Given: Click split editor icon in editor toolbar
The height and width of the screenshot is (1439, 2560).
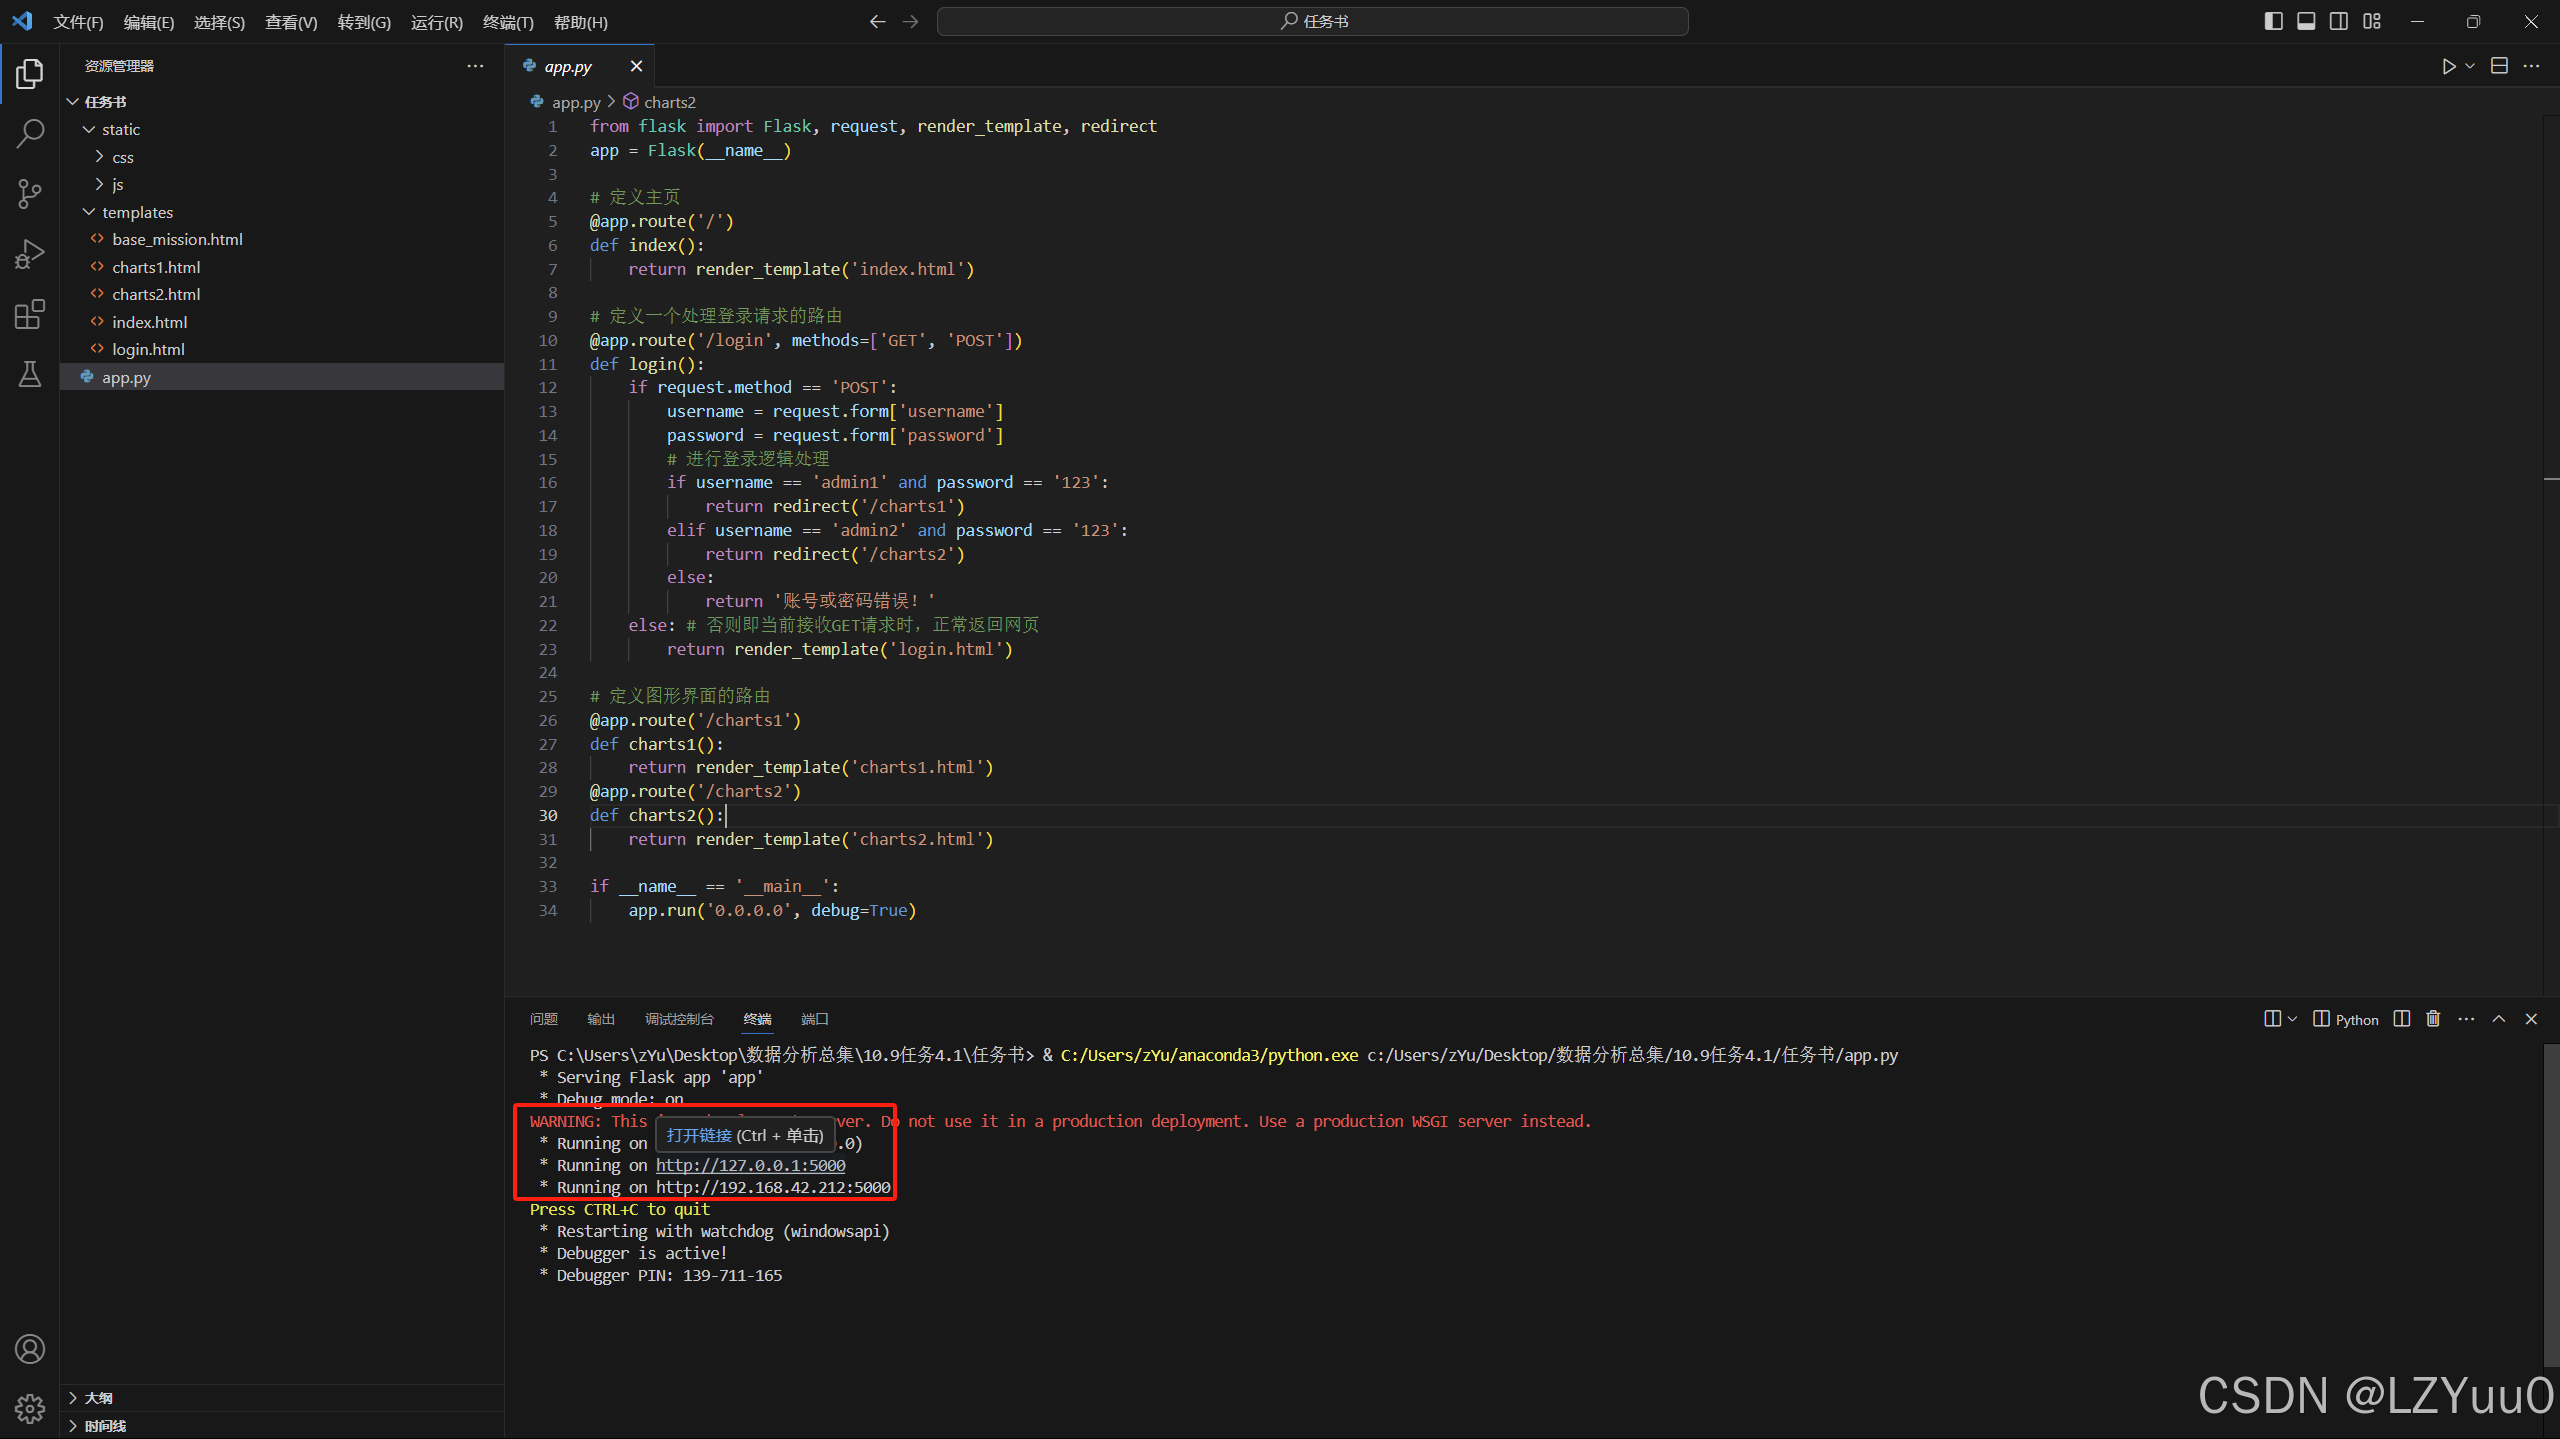Looking at the screenshot, I should 2499,66.
